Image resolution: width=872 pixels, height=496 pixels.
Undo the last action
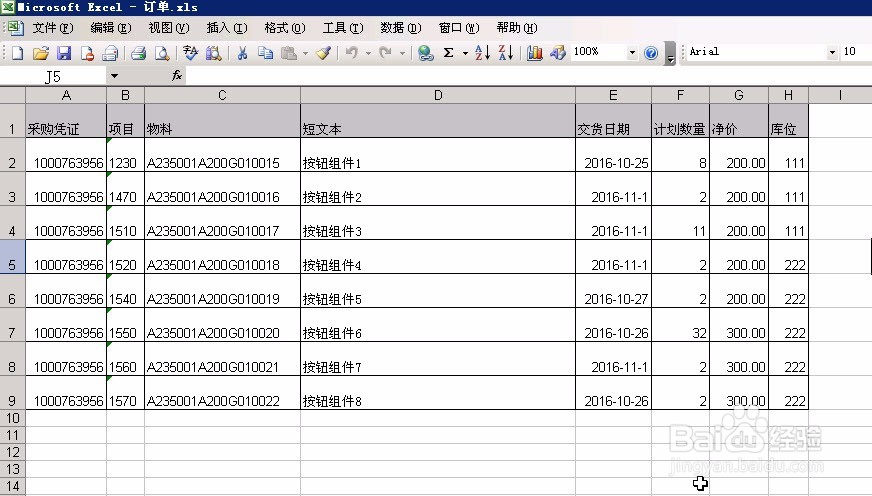[351, 53]
